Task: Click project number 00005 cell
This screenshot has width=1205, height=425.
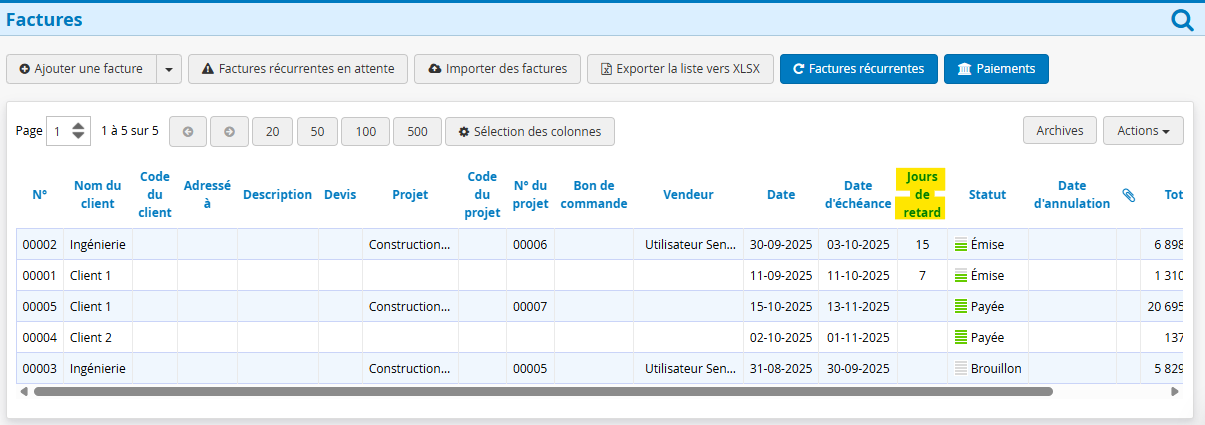Action: [530, 368]
